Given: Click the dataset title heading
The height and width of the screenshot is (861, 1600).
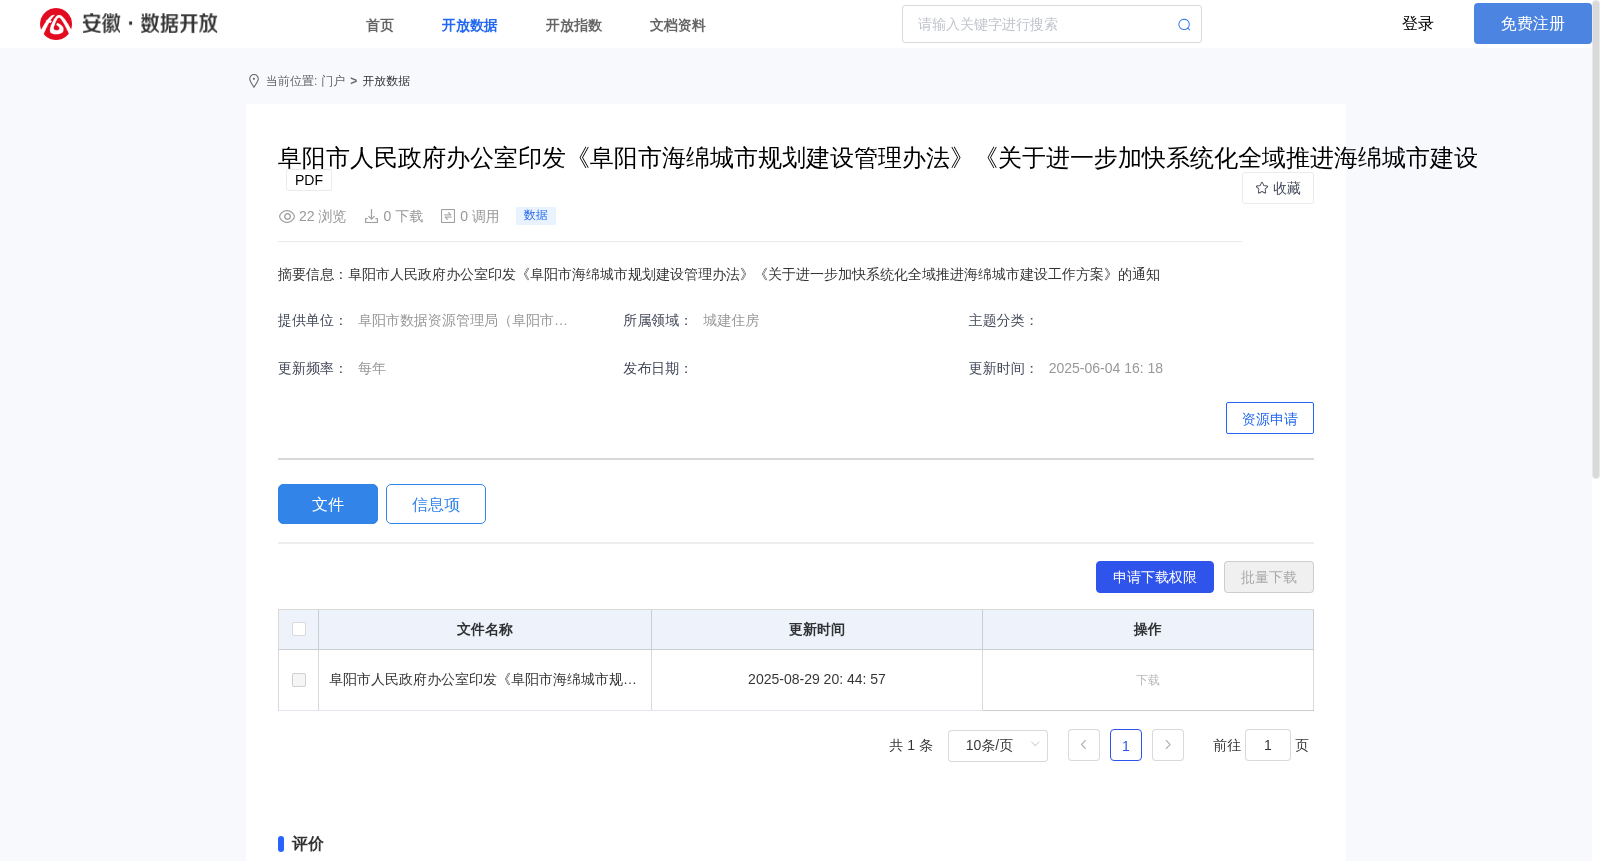Looking at the screenshot, I should pos(877,158).
